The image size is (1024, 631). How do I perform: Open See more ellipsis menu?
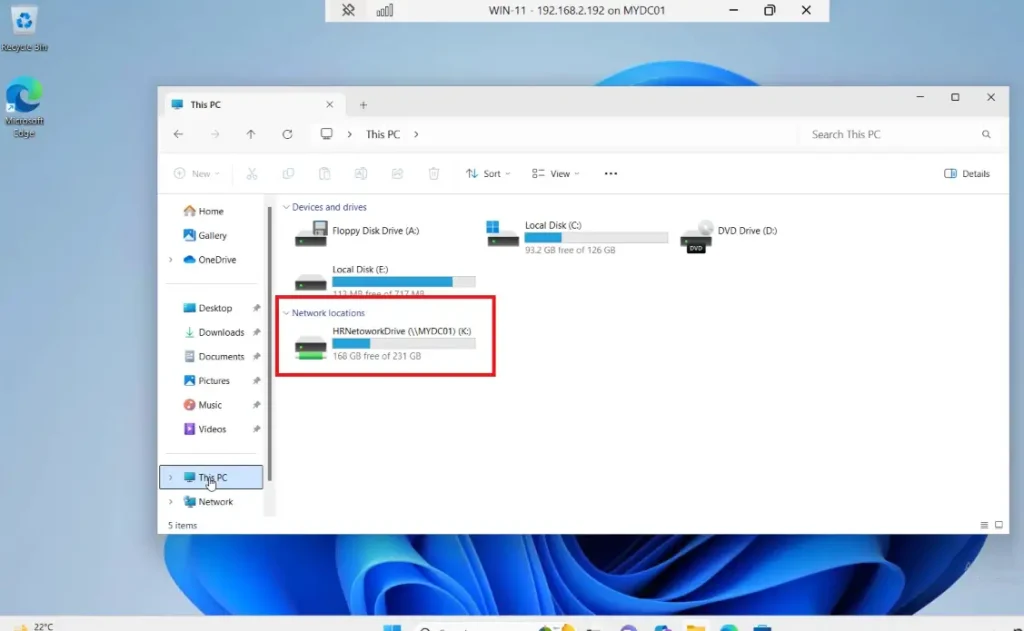611,173
